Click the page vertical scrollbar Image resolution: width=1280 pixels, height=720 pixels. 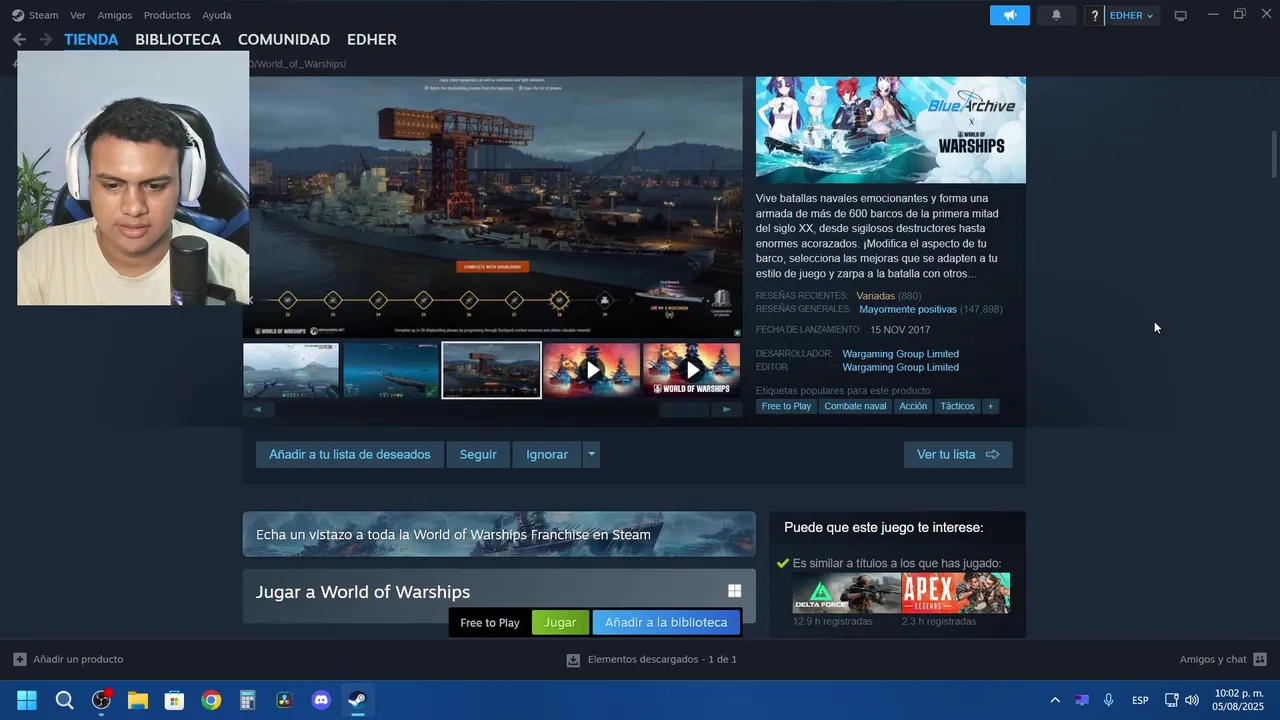[x=1274, y=155]
